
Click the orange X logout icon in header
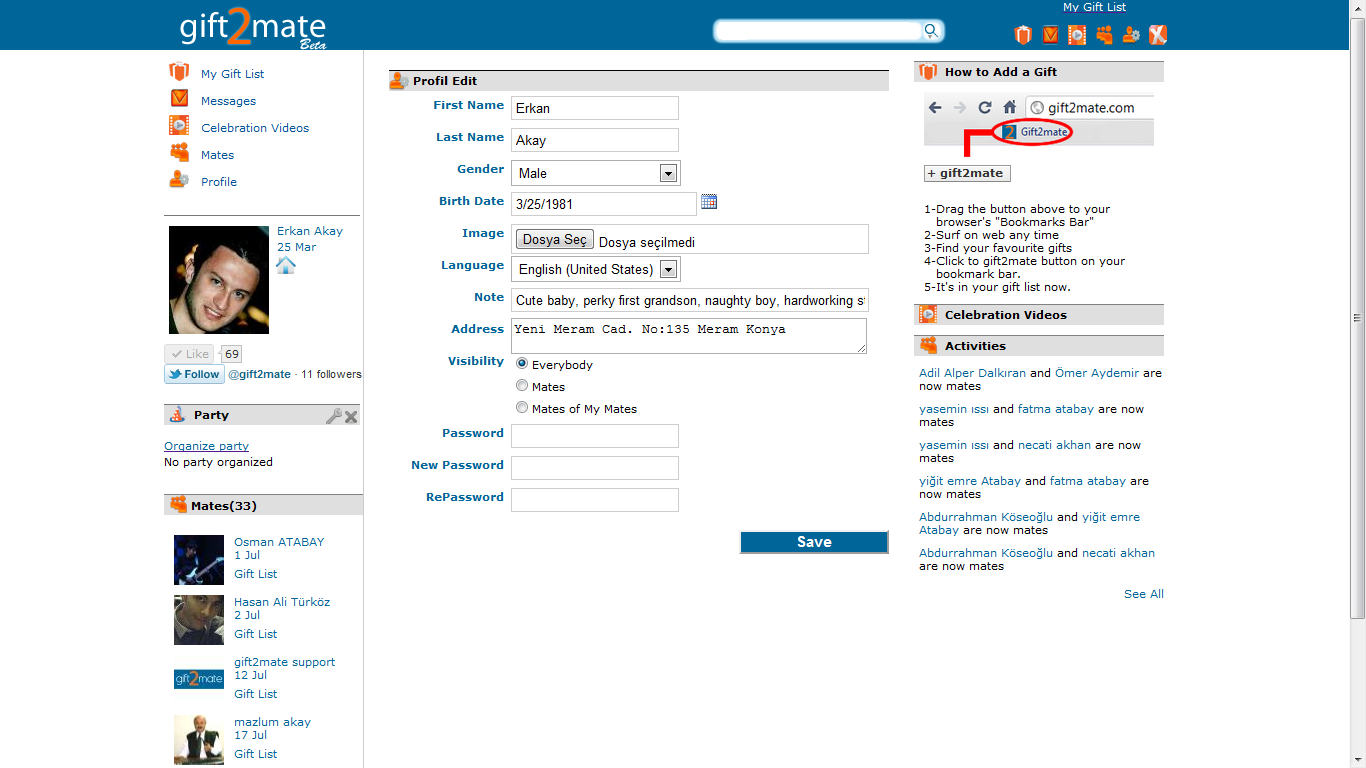click(1158, 35)
